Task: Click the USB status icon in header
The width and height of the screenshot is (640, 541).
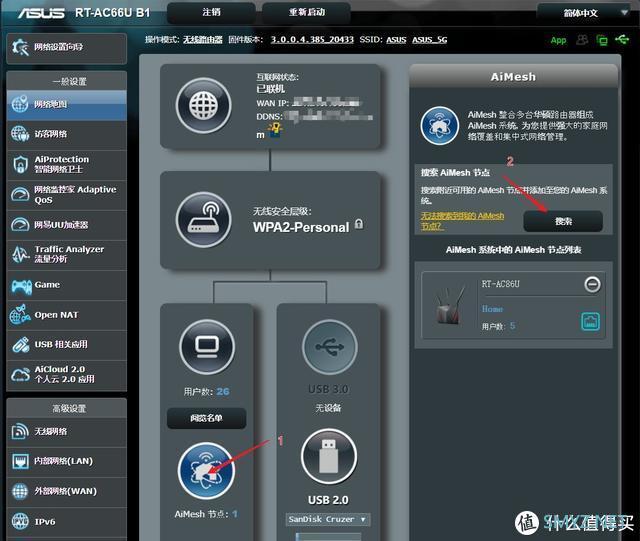Action: click(x=622, y=39)
